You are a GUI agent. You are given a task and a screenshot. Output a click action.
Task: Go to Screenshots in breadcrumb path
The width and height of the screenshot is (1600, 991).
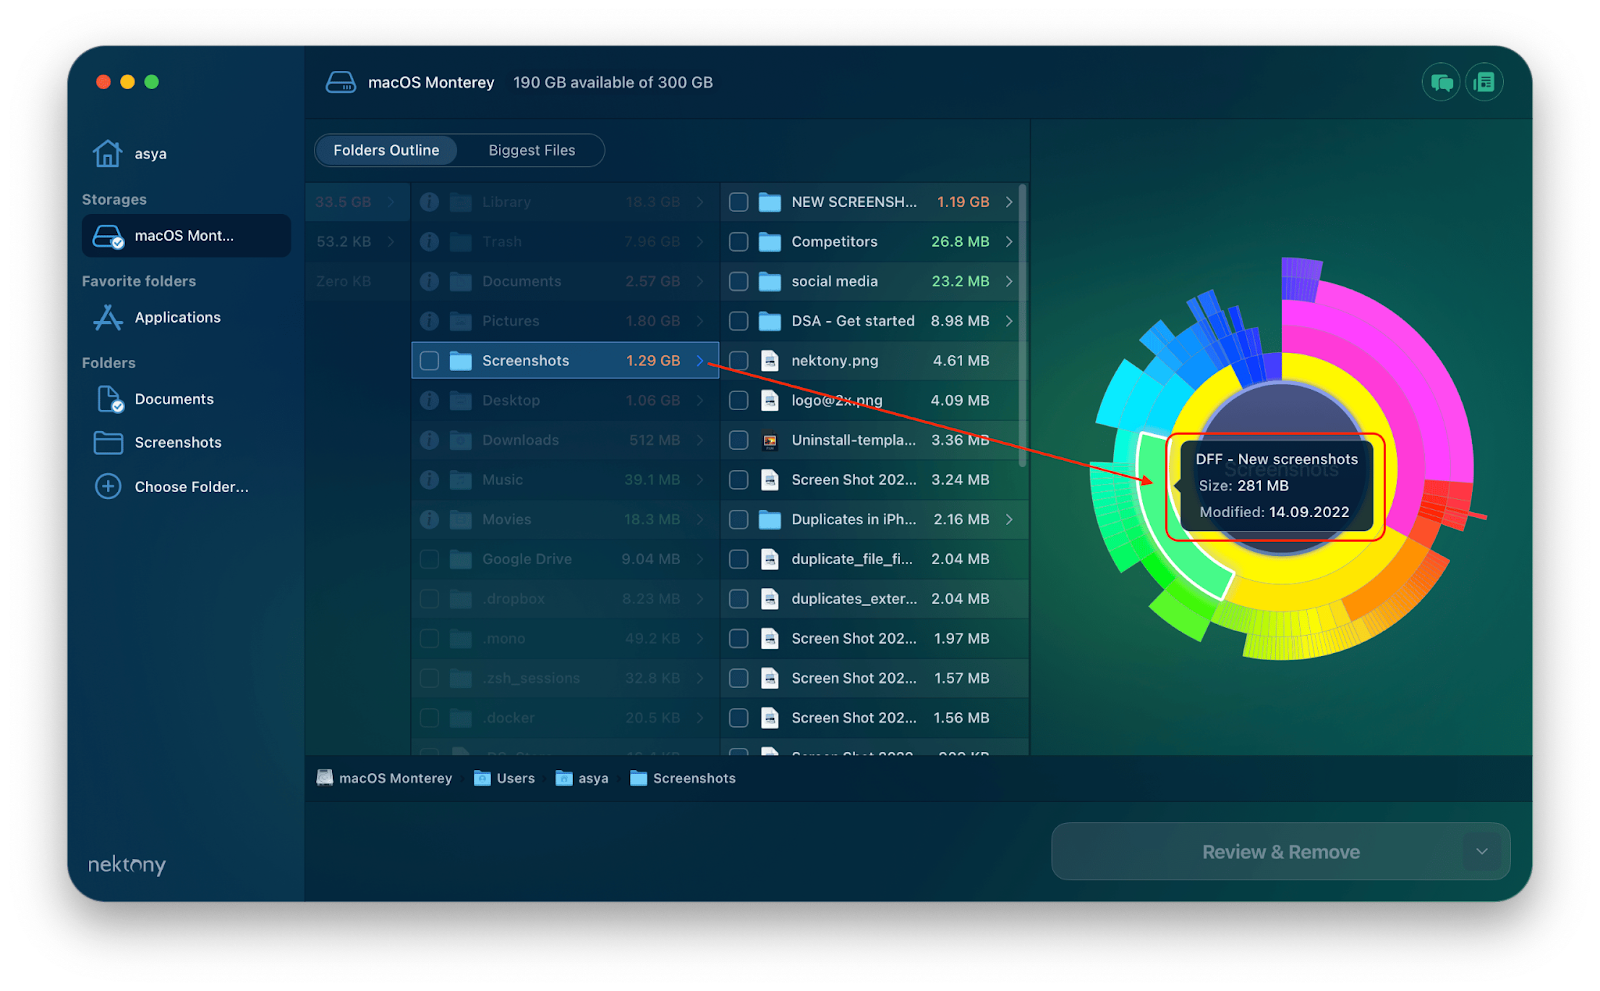[x=683, y=778]
